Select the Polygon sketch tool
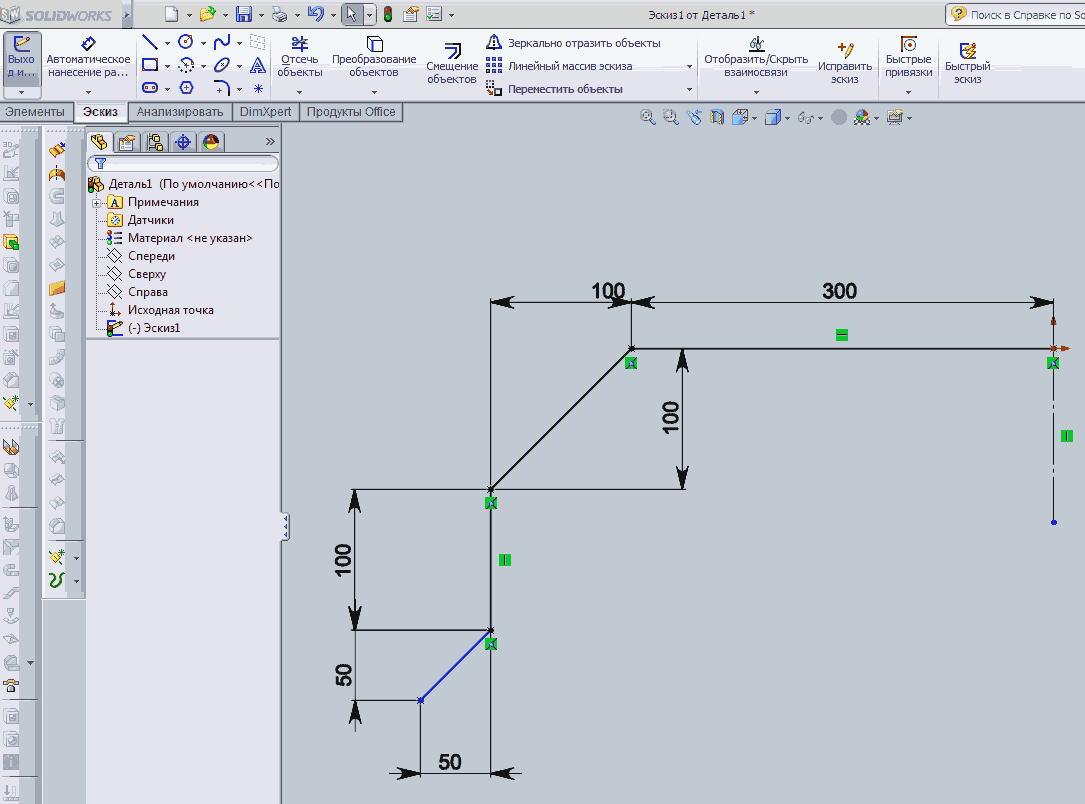 pos(186,88)
